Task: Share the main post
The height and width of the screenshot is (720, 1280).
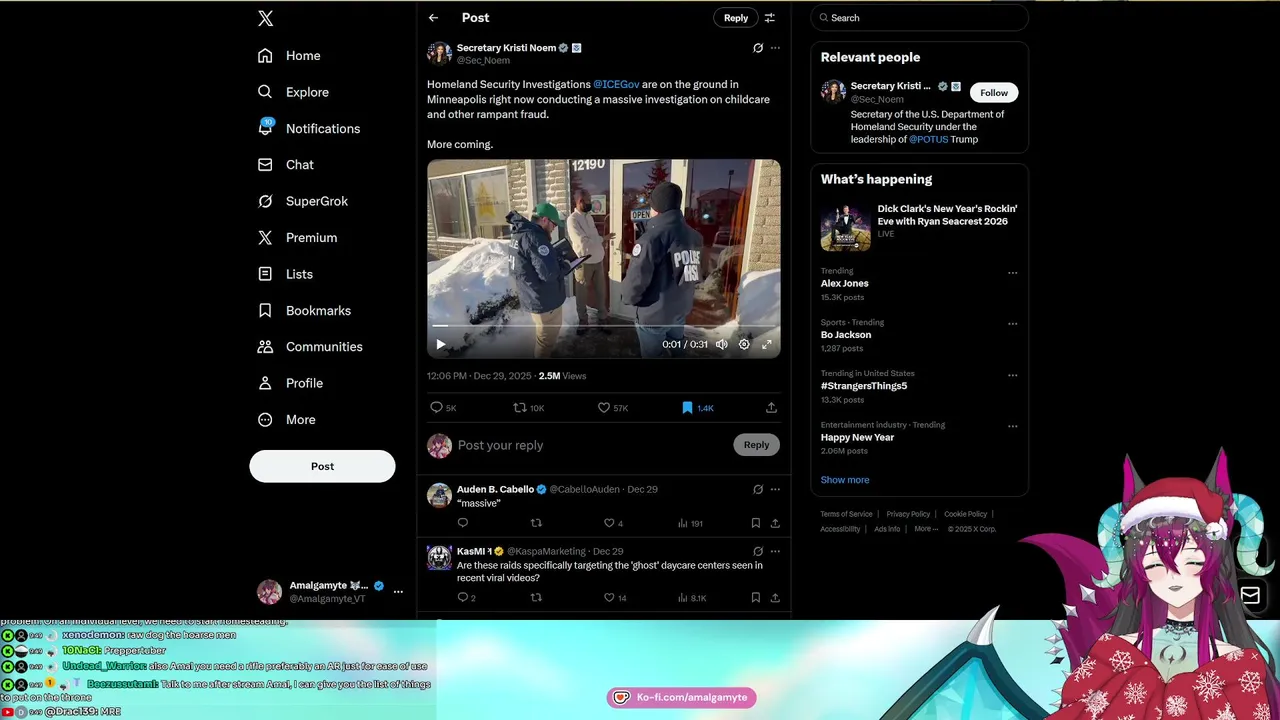Action: click(771, 408)
